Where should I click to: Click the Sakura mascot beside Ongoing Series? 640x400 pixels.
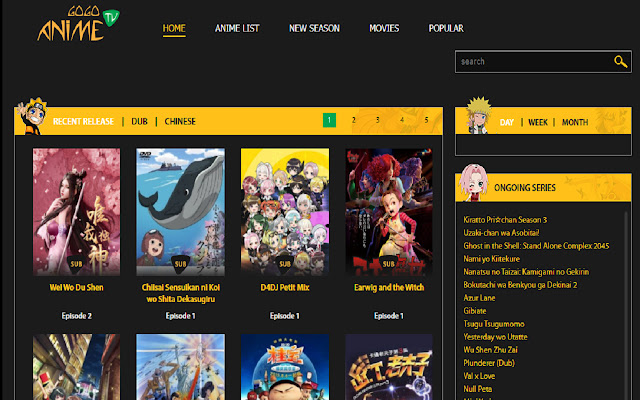[473, 182]
